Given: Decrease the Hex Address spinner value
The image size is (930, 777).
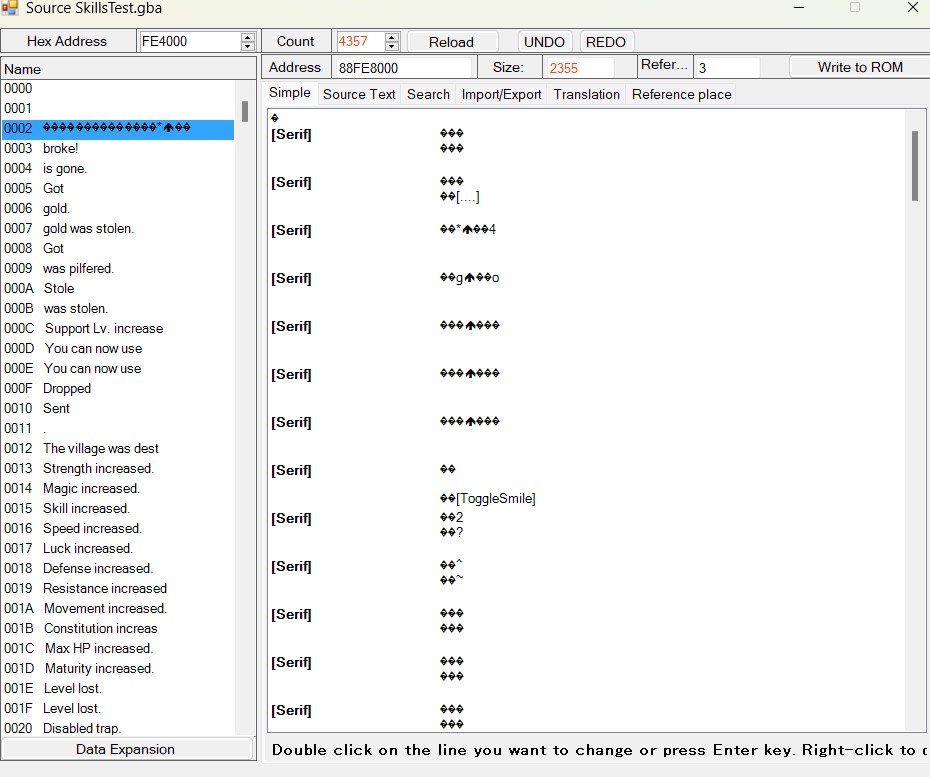Looking at the screenshot, I should click(247, 46).
